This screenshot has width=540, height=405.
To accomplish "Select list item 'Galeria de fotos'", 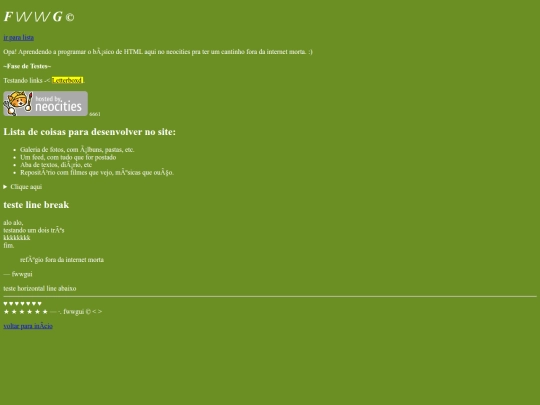I will [x=77, y=149].
